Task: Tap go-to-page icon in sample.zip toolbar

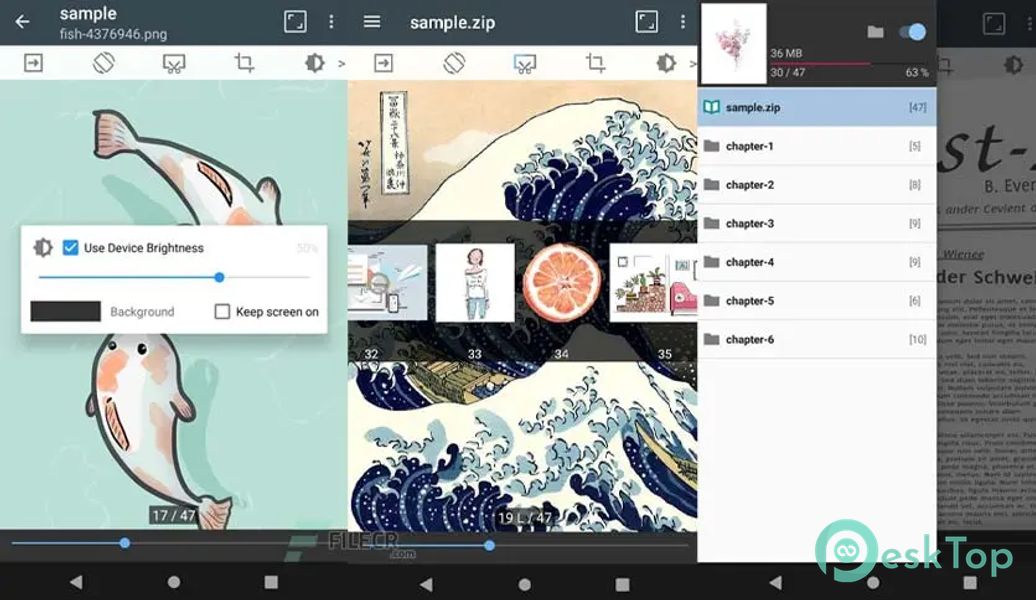Action: tap(384, 63)
